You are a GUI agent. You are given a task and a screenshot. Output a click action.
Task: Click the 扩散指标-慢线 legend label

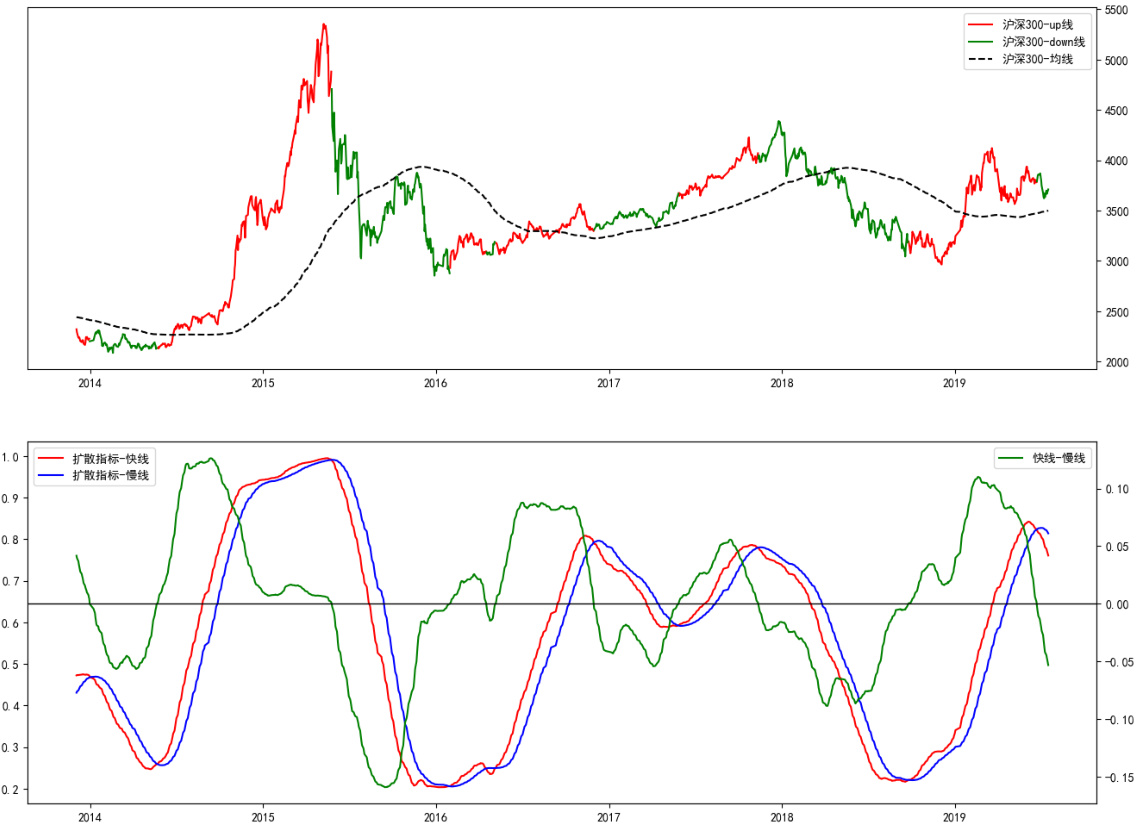[x=111, y=476]
